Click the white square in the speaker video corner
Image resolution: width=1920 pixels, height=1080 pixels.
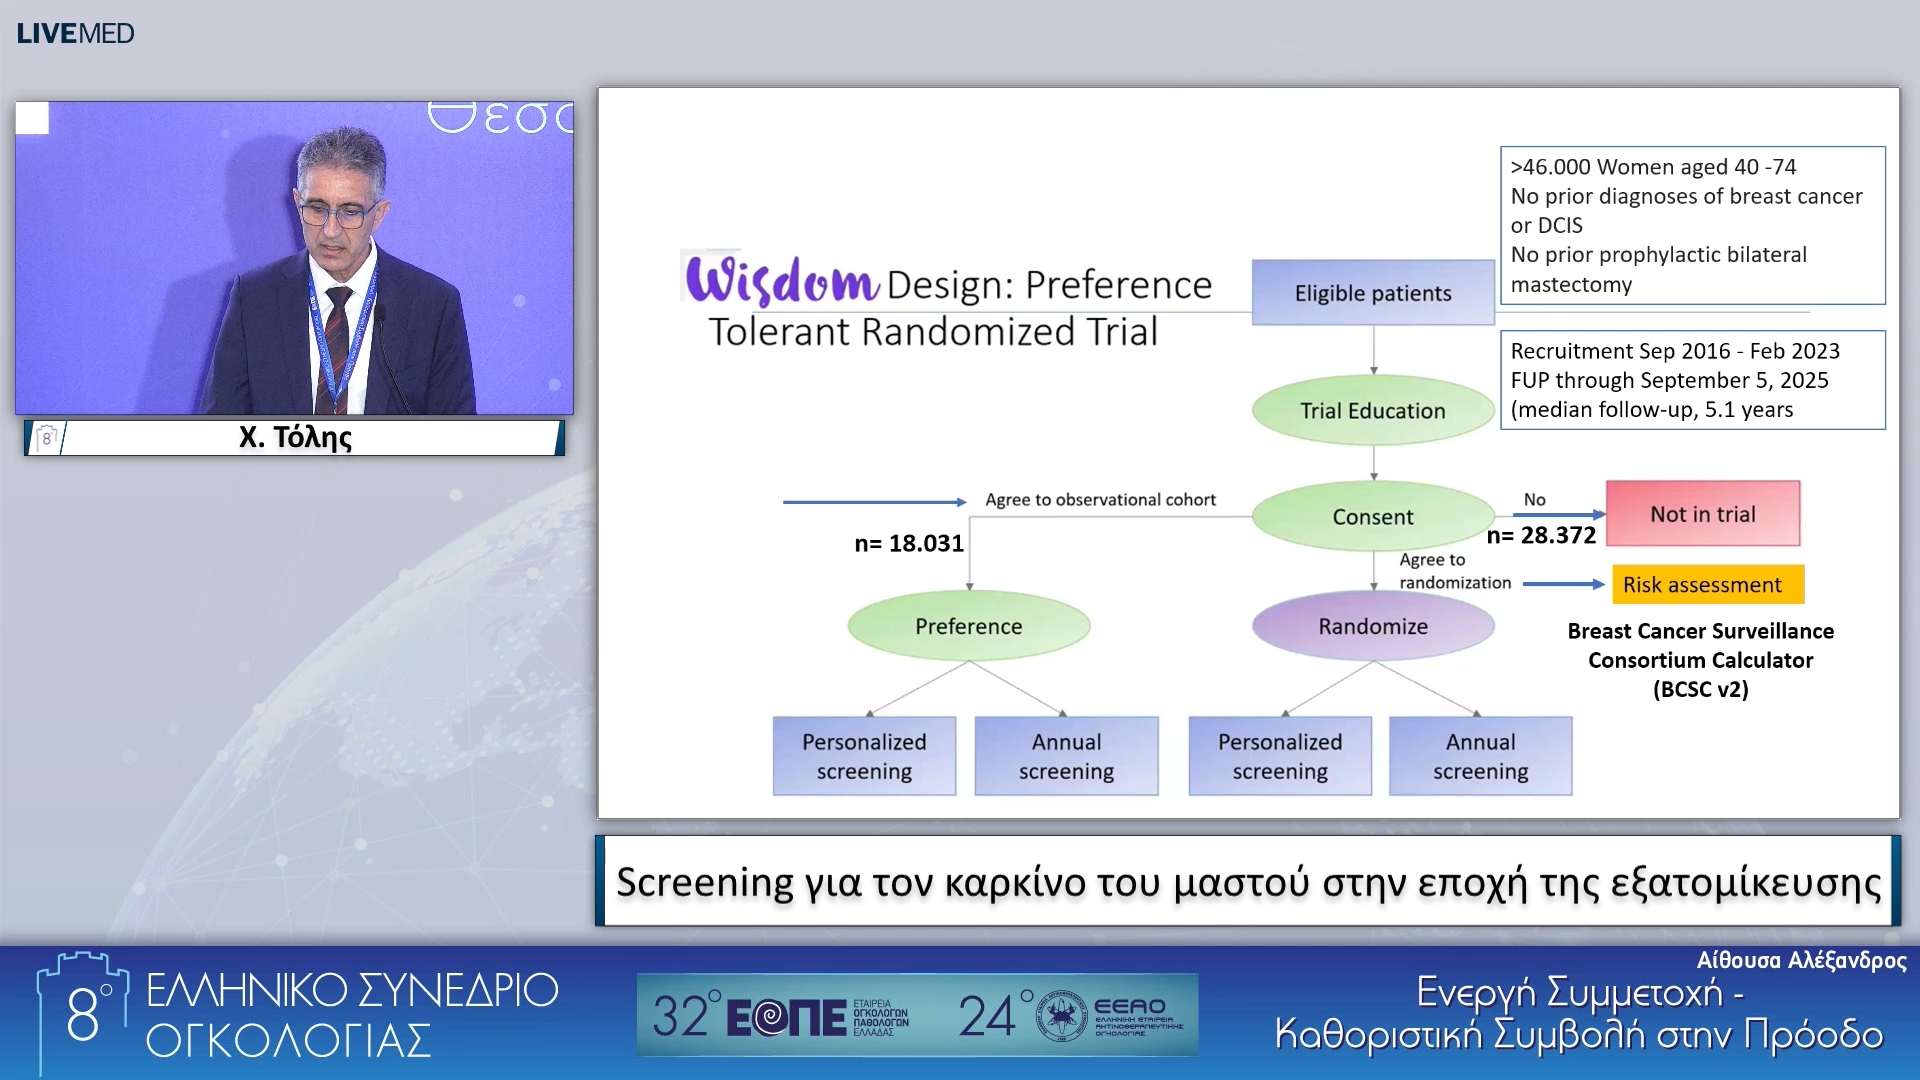pyautogui.click(x=32, y=118)
